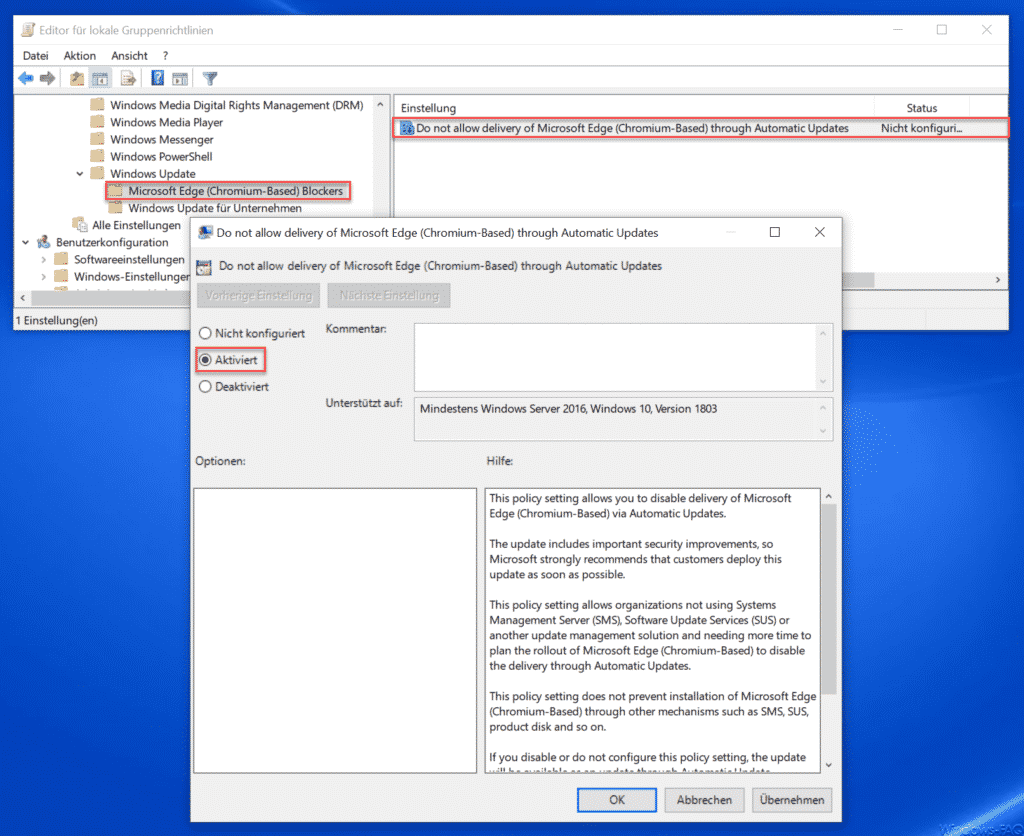Click the dialog title bar policy icon
Screen dimensions: 1024x836
[x=205, y=233]
